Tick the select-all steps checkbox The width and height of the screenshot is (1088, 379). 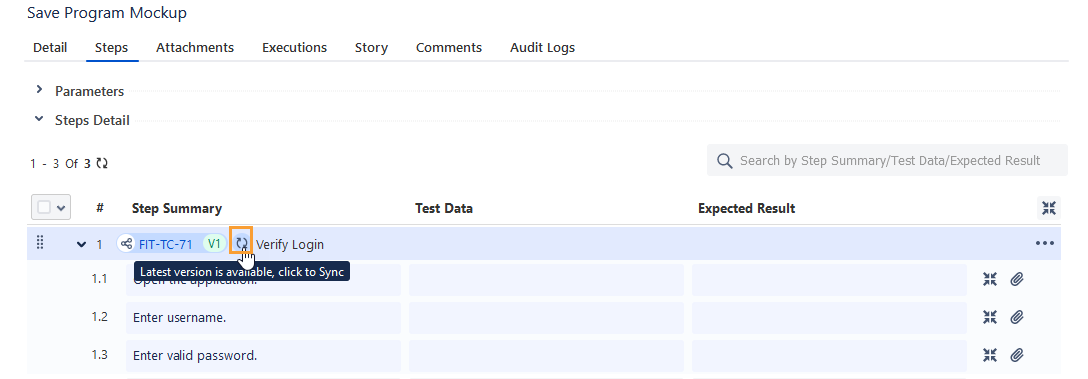[44, 207]
